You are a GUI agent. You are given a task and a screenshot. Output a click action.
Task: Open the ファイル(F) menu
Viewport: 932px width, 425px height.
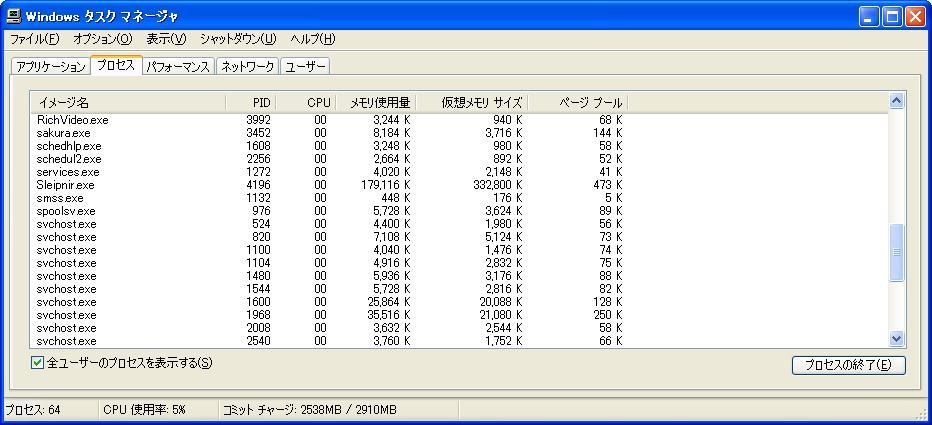pos(35,39)
